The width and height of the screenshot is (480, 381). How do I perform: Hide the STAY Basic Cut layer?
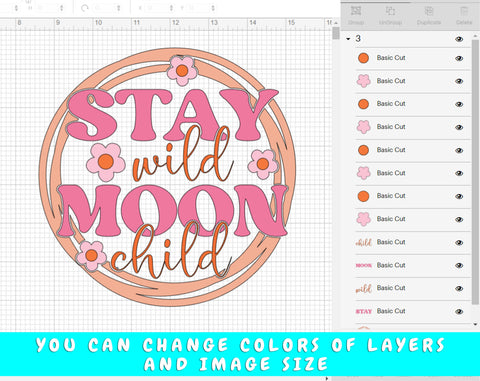coord(459,311)
